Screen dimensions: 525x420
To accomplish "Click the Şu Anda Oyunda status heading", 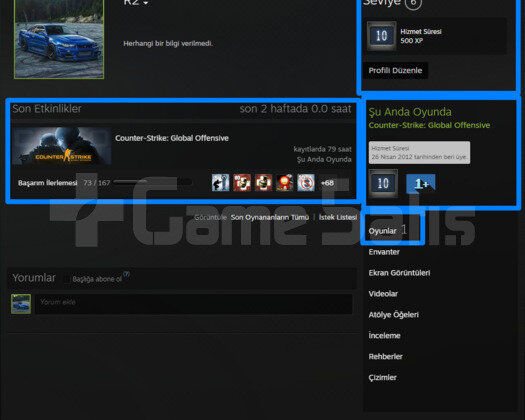I will tap(410, 112).
